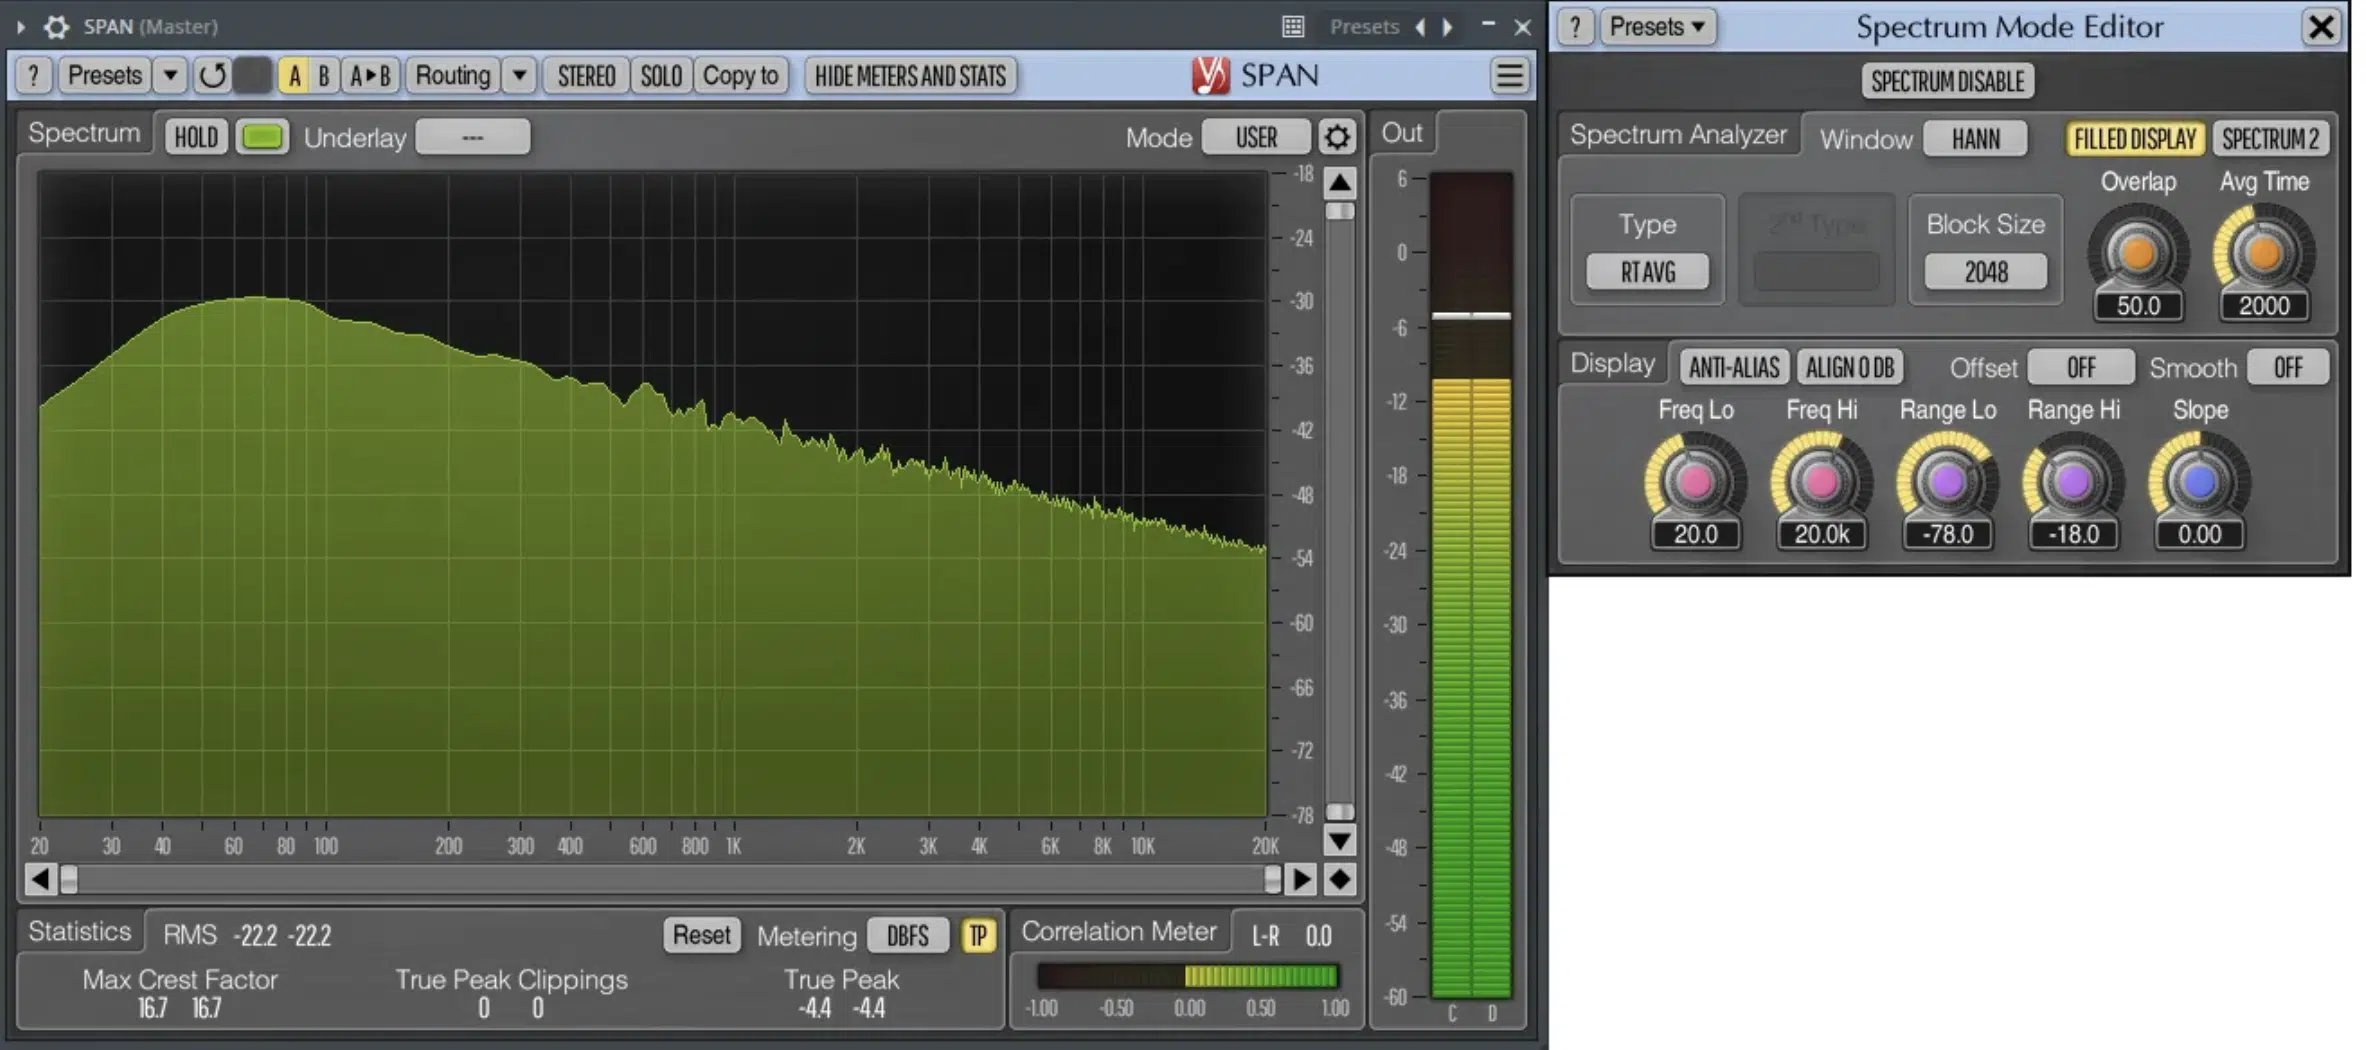The width and height of the screenshot is (2366, 1050).
Task: Click the green spectrum color swatch
Action: (x=262, y=137)
